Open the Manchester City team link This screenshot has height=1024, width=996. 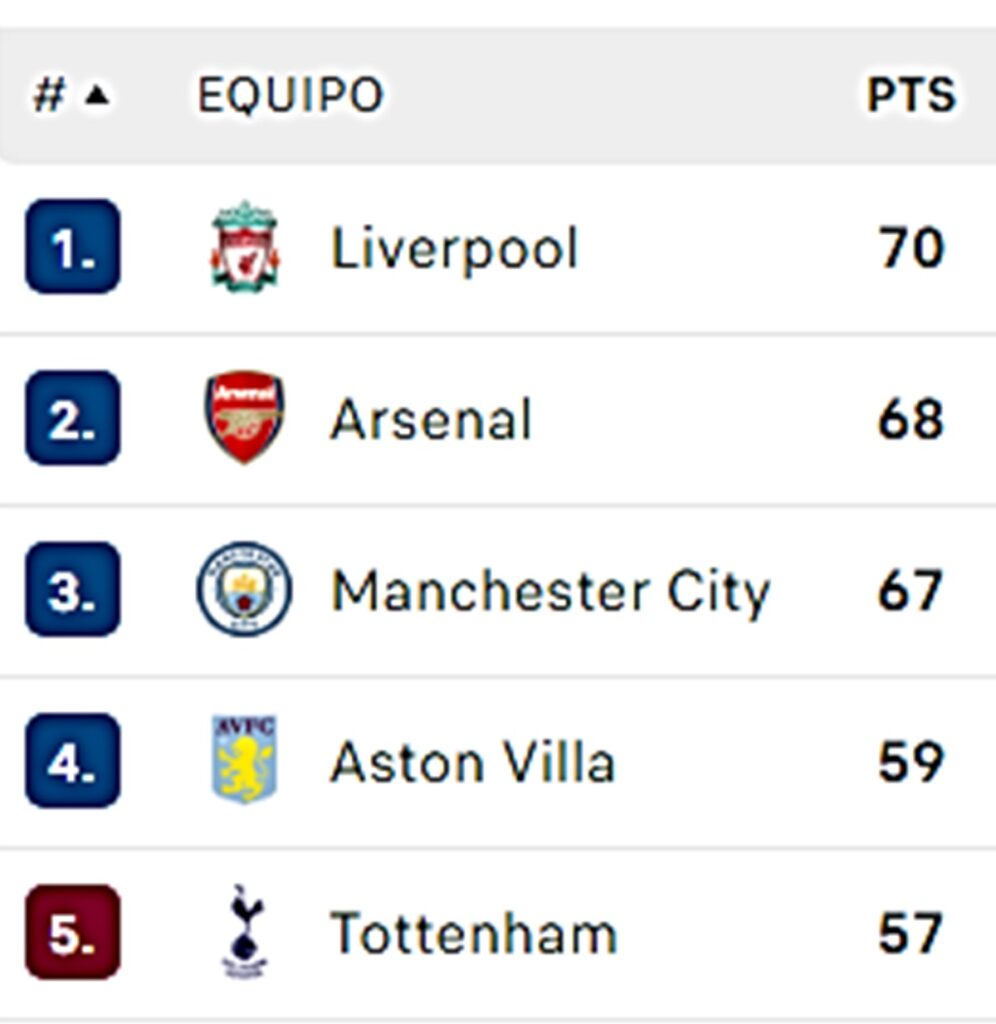(551, 592)
